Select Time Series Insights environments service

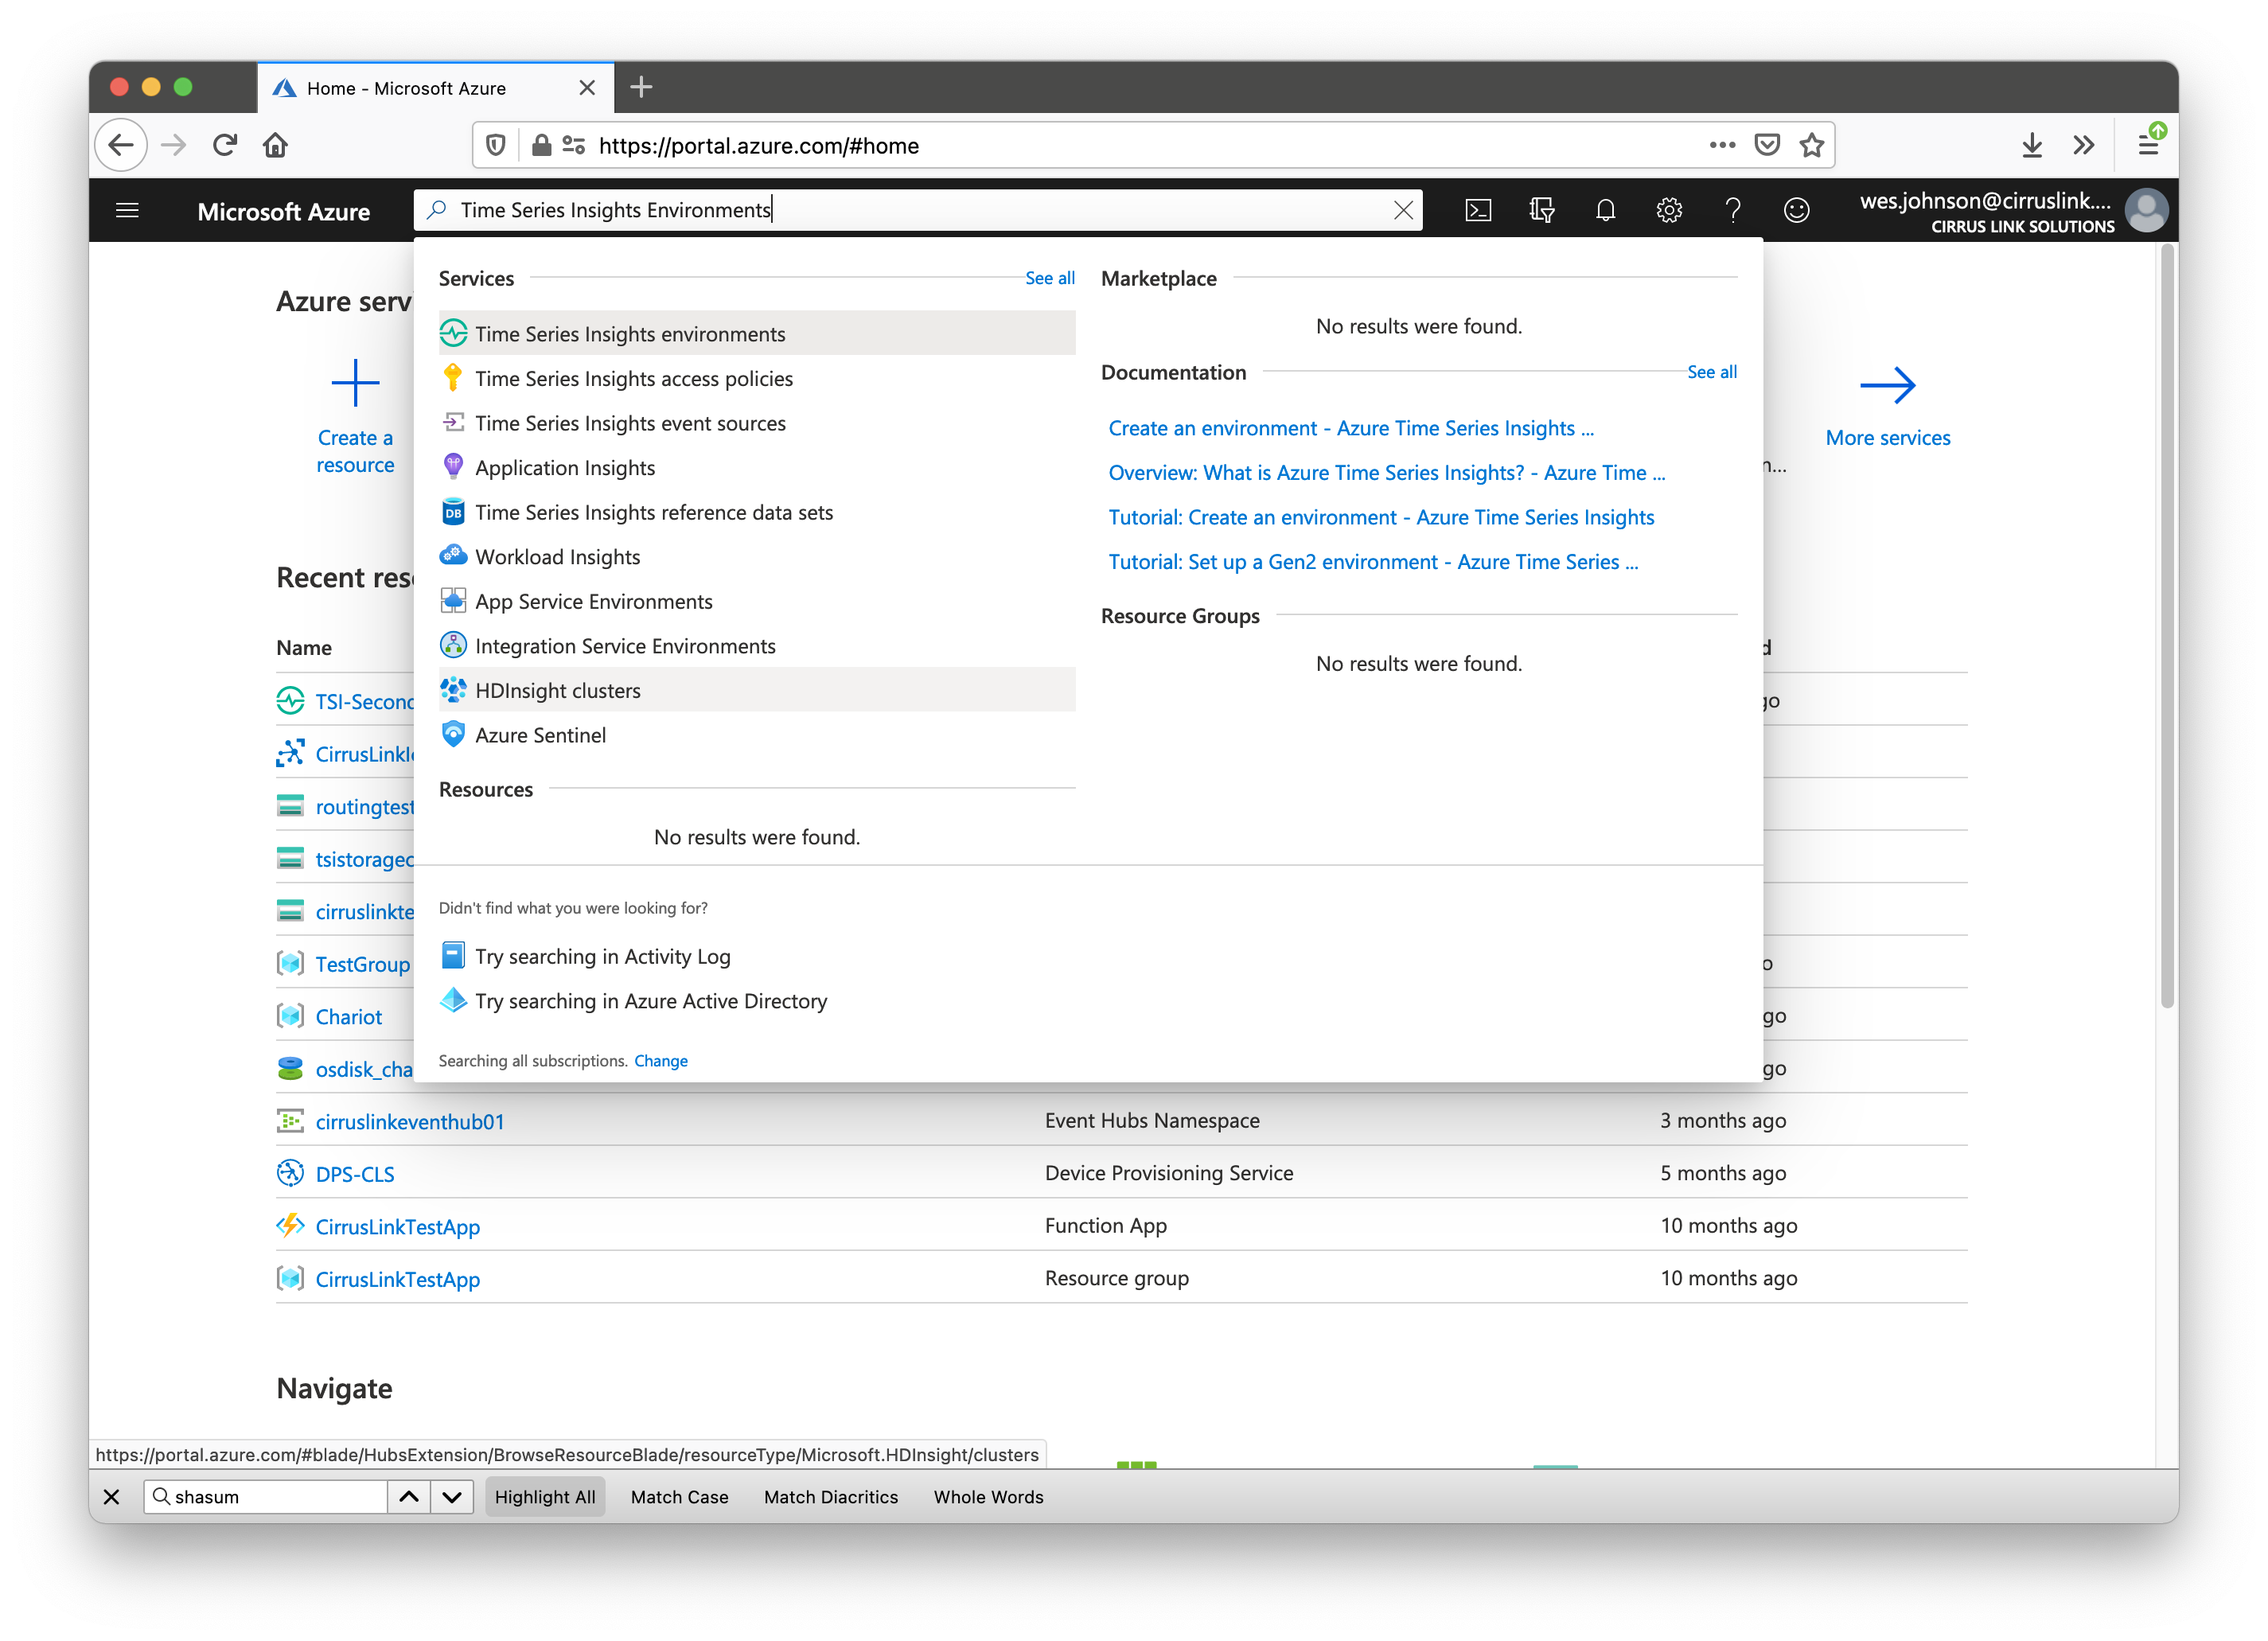point(630,334)
